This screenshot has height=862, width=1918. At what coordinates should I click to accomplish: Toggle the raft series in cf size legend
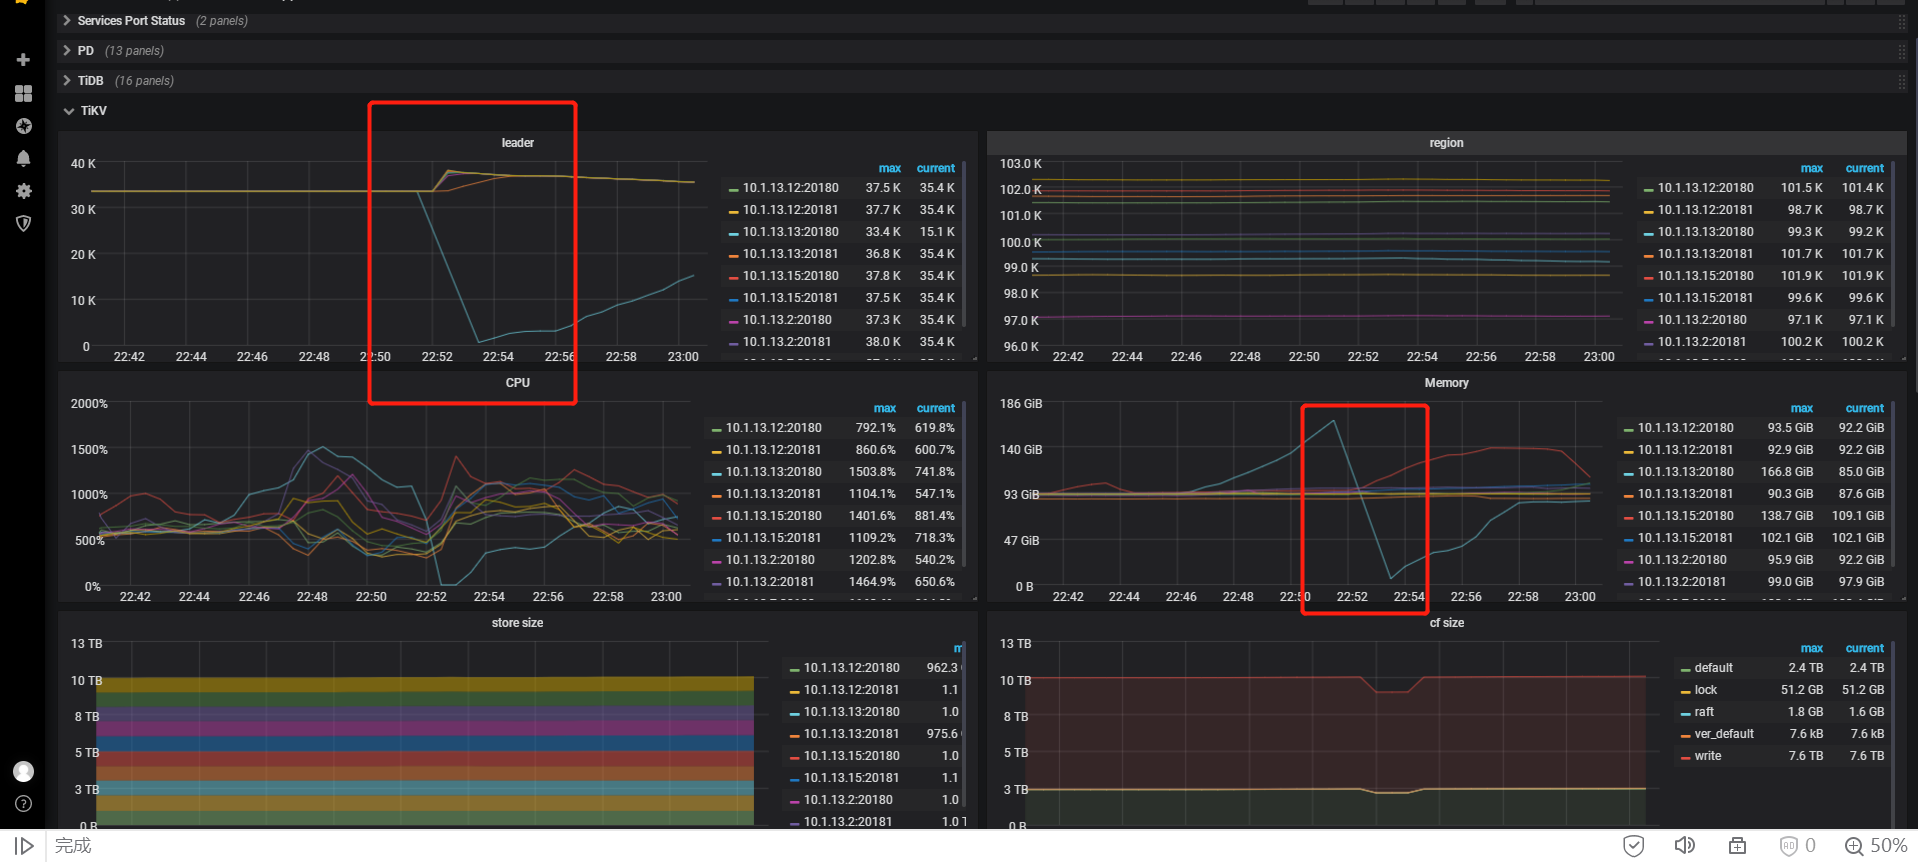pyautogui.click(x=1704, y=712)
